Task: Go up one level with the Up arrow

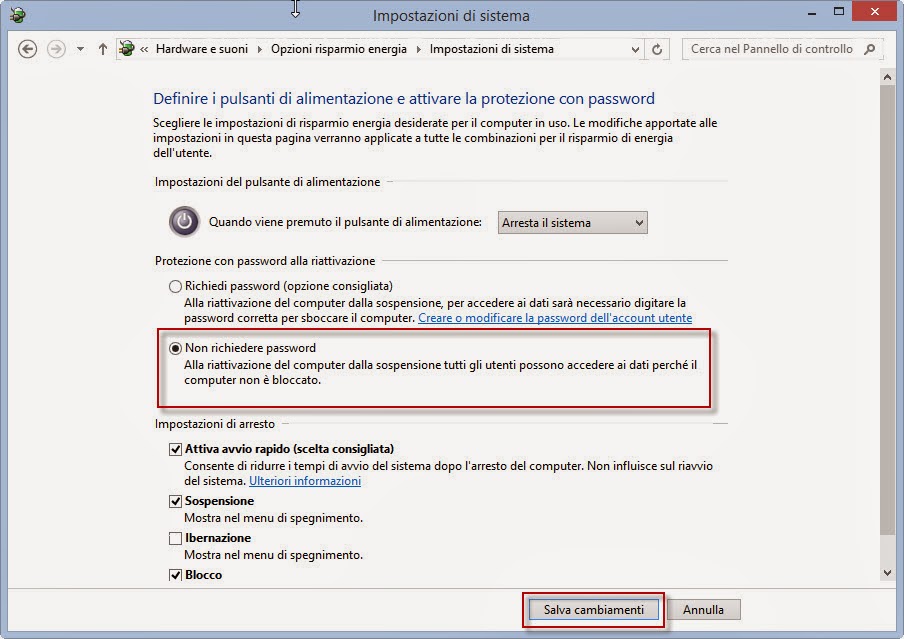Action: 103,49
